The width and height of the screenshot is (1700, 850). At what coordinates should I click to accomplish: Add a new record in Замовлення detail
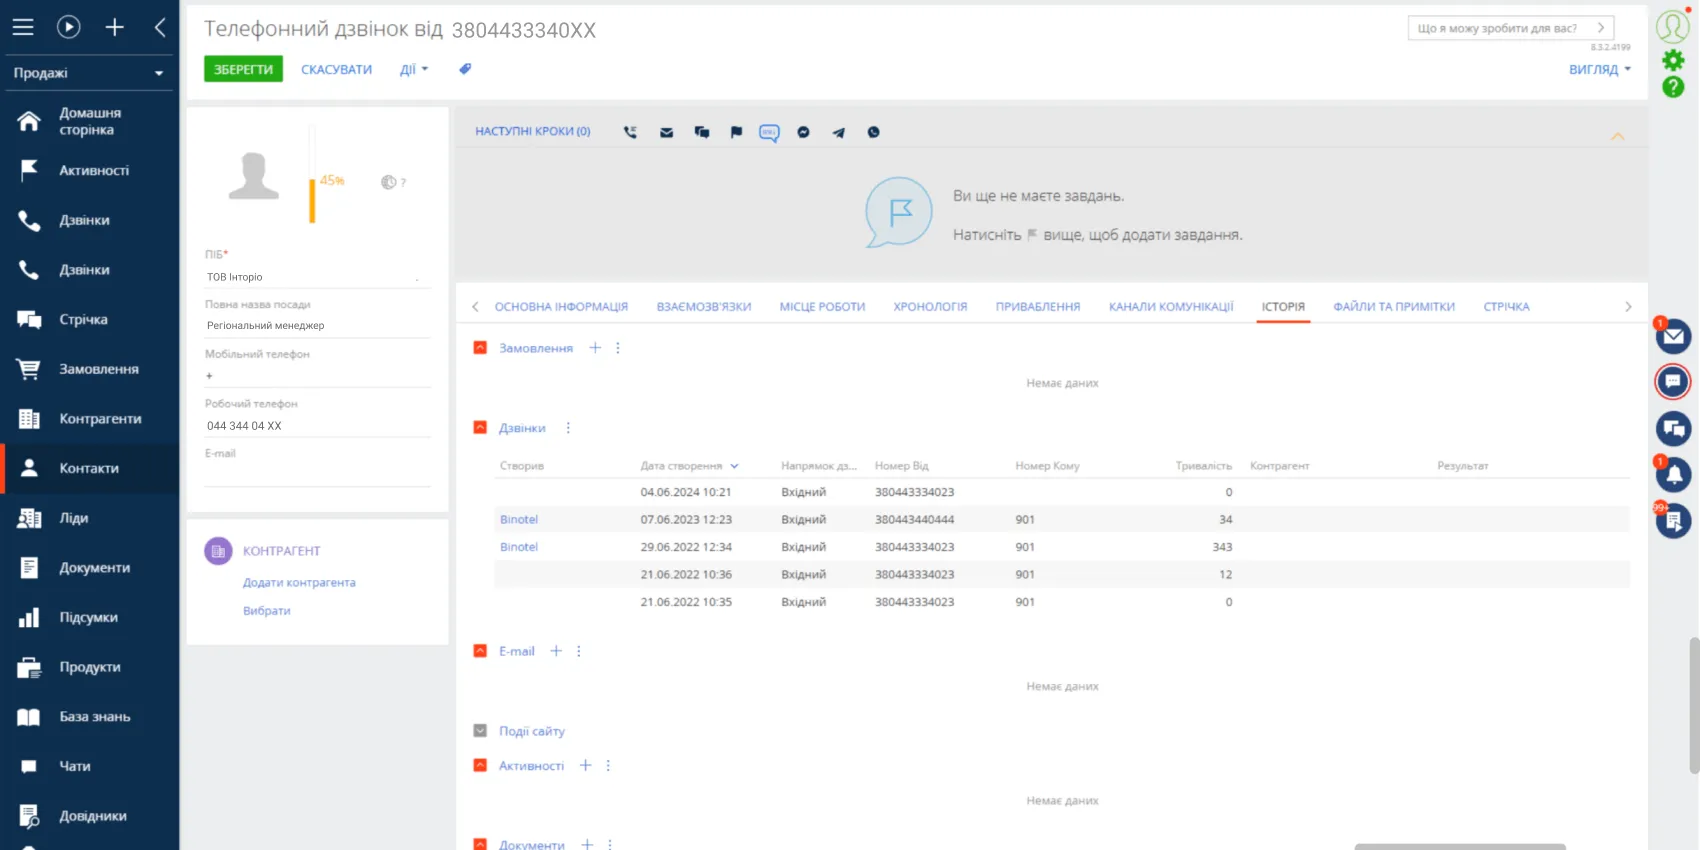[x=595, y=348]
